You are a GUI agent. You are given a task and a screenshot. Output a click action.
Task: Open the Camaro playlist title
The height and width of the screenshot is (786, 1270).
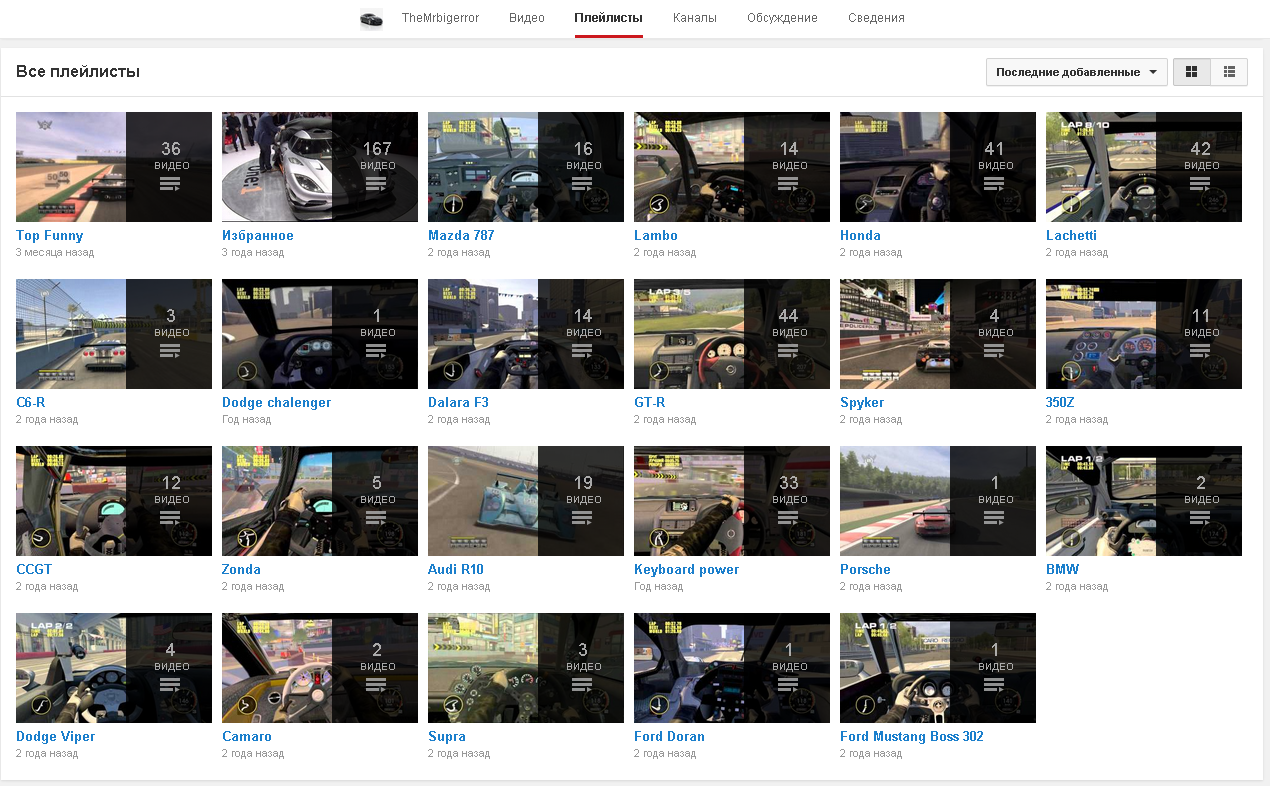(247, 737)
